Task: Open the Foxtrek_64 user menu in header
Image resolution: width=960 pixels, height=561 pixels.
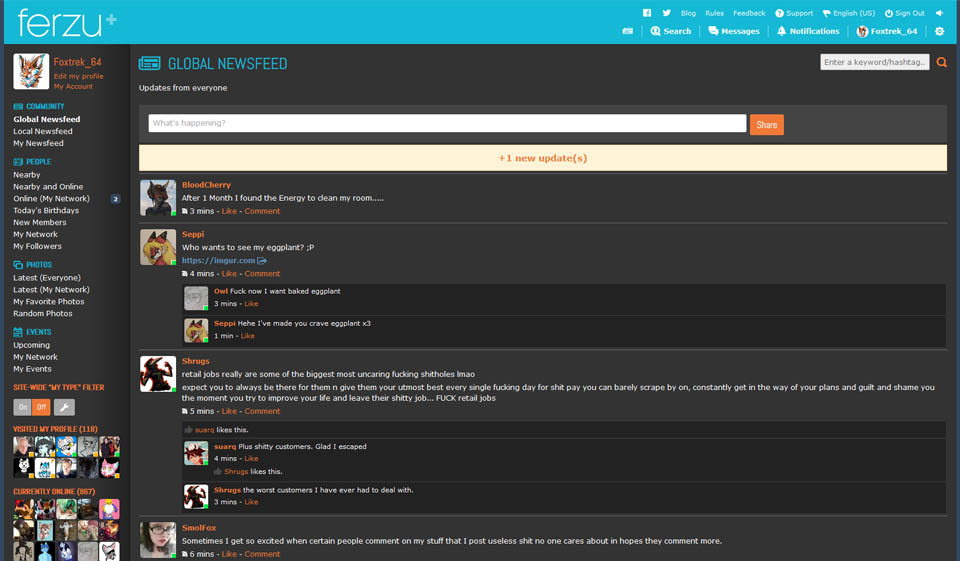Action: (x=887, y=31)
